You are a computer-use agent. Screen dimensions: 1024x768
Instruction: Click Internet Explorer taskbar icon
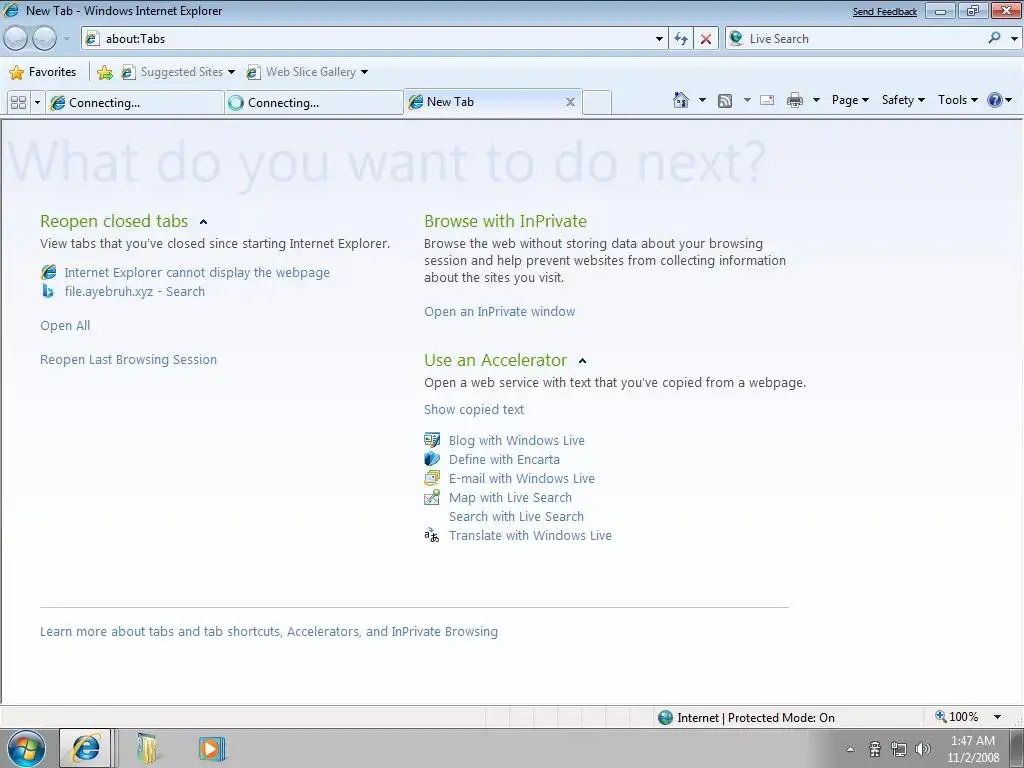click(x=86, y=748)
